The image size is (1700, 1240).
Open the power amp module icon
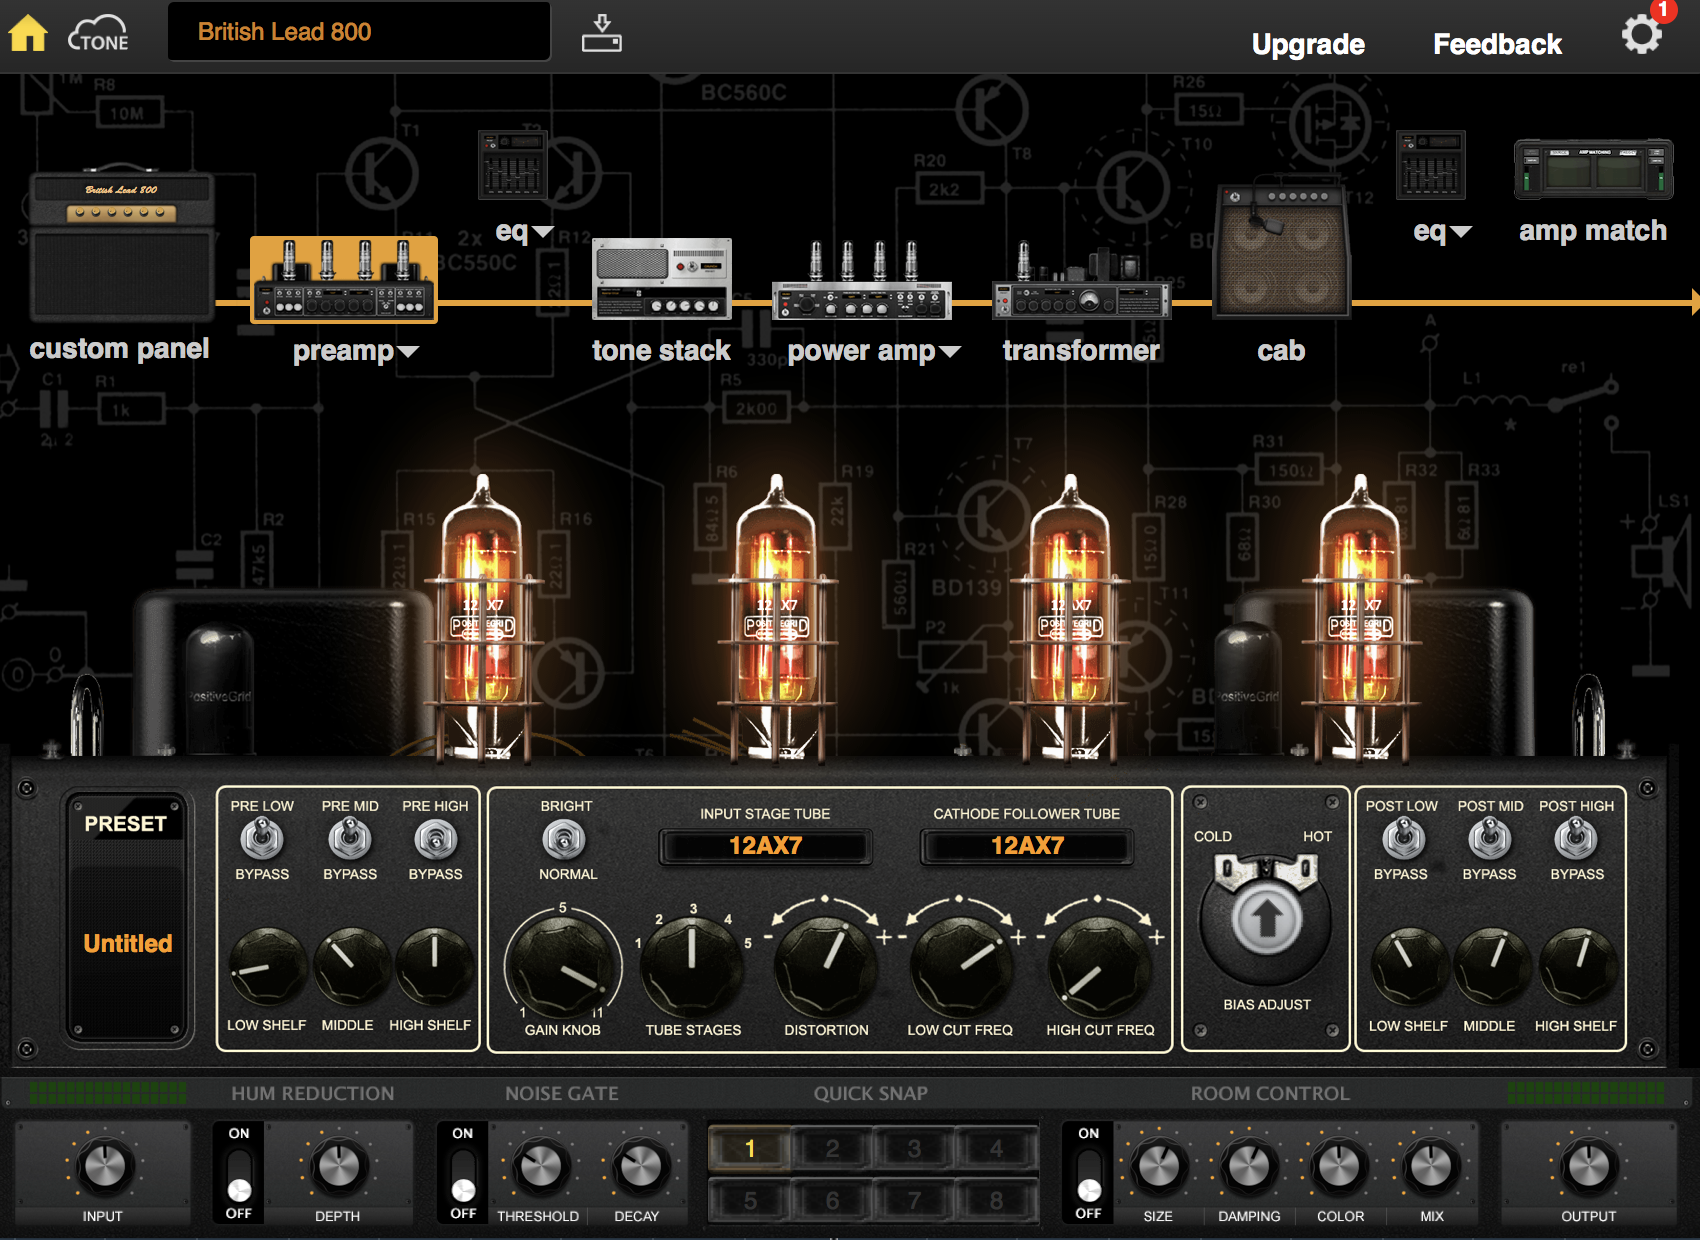tap(862, 280)
